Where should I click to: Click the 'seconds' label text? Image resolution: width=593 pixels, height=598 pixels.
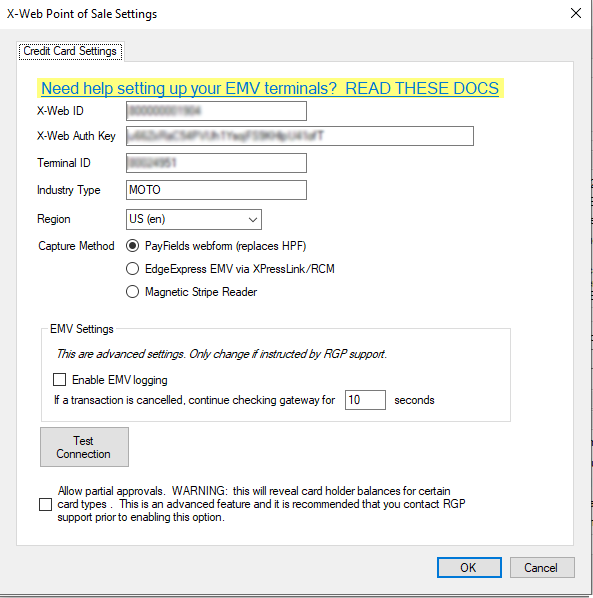[x=414, y=400]
